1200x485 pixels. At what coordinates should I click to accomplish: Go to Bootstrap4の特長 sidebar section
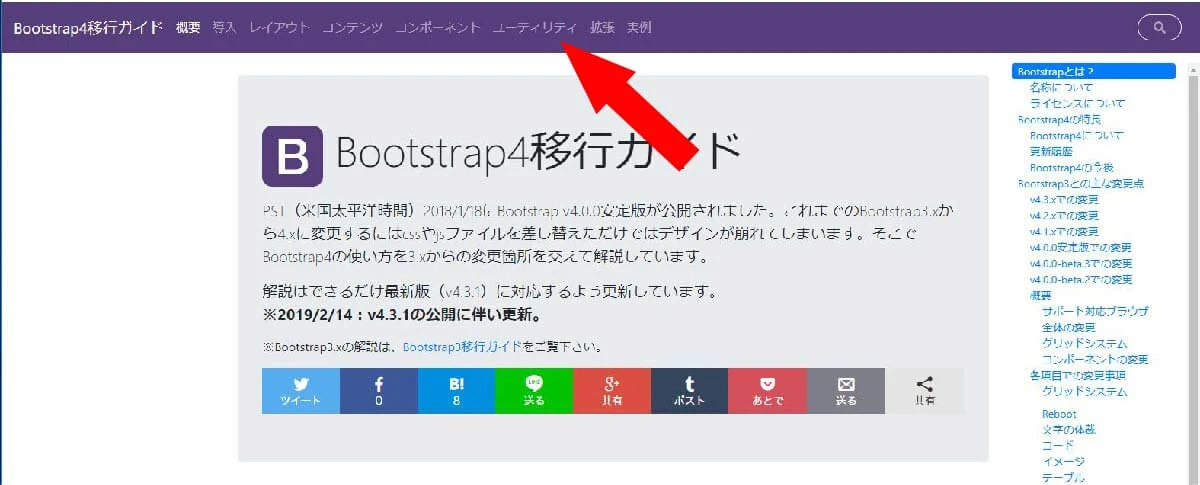click(1058, 119)
